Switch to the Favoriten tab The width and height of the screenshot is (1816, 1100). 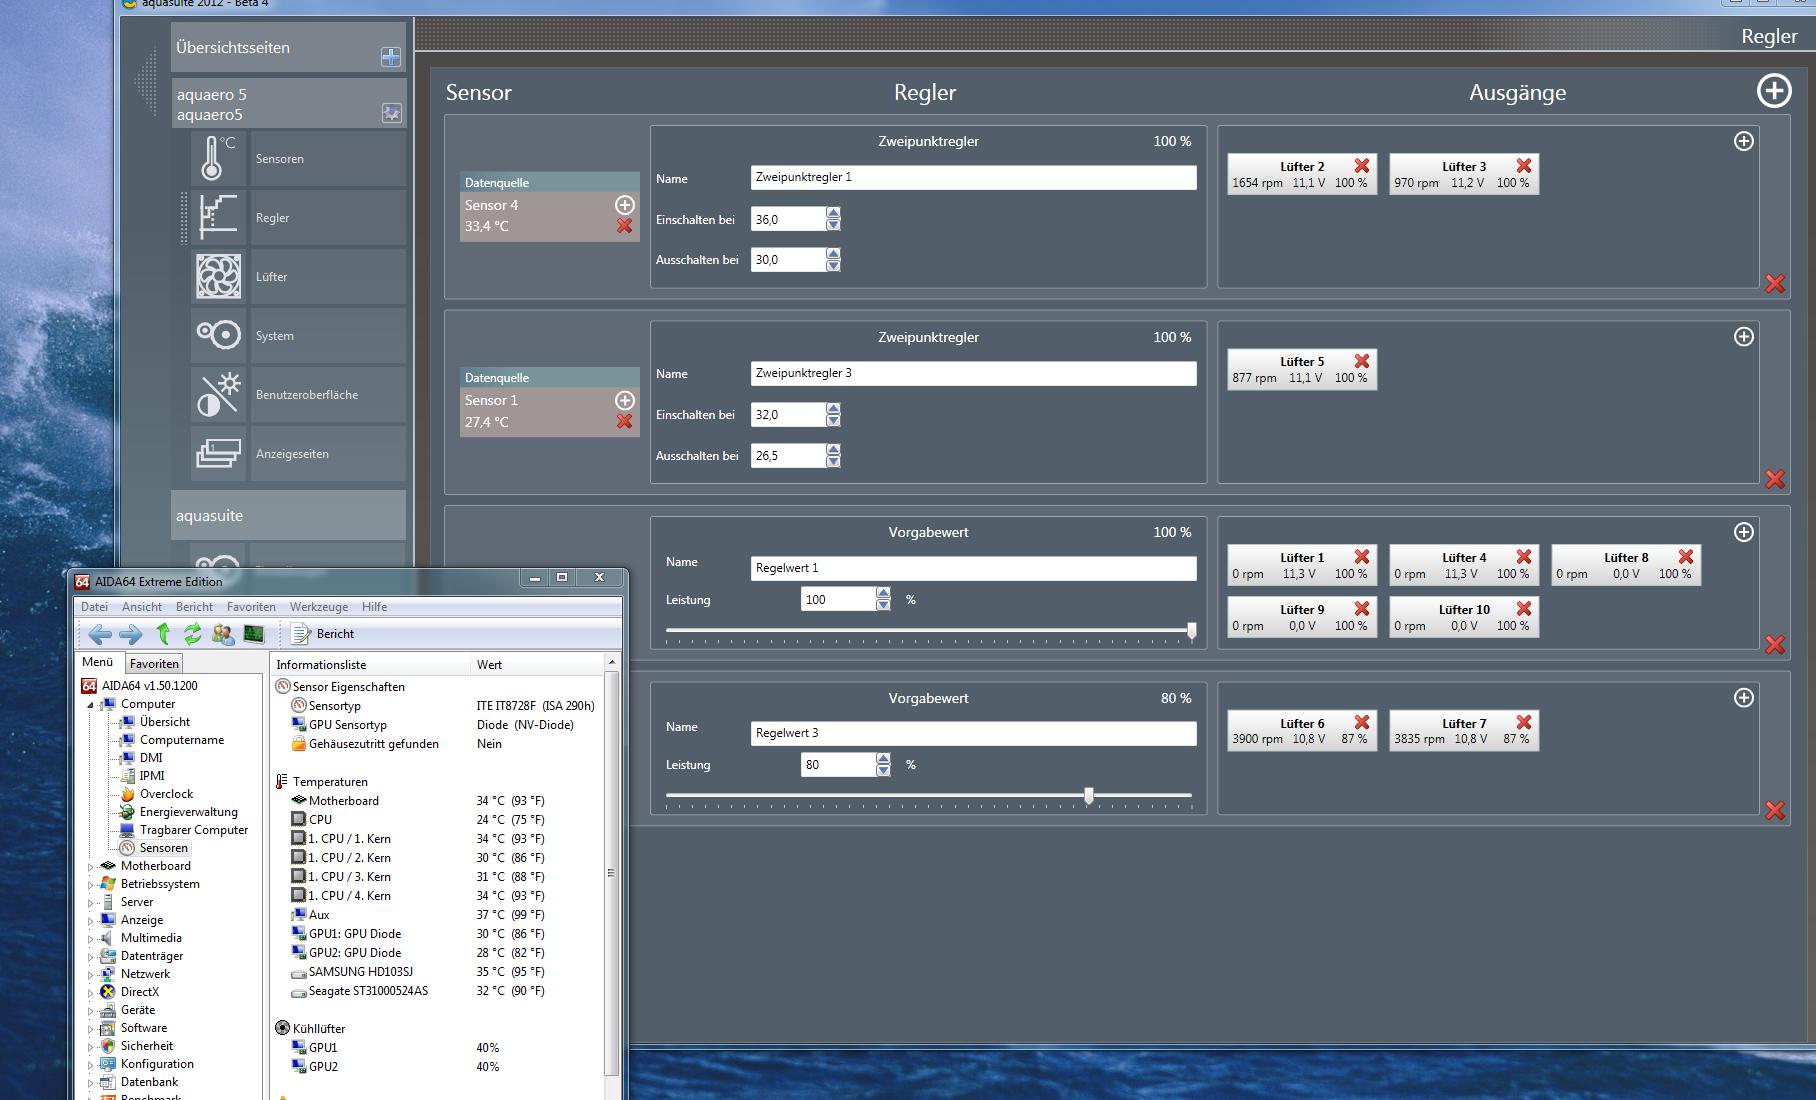(x=154, y=663)
